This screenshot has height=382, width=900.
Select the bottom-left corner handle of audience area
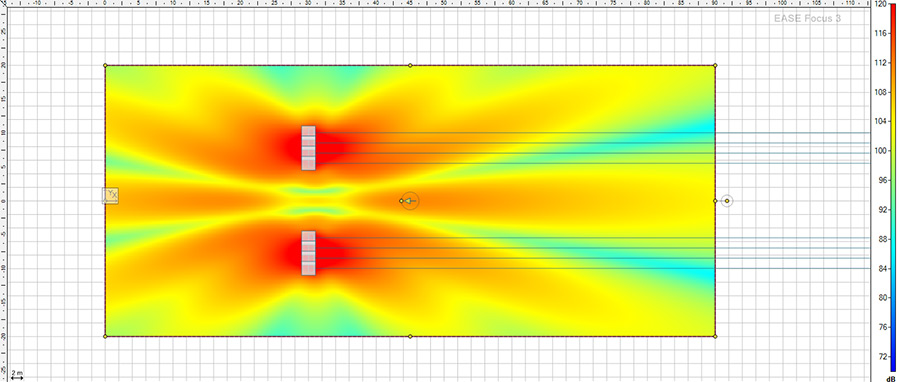[x=105, y=336]
